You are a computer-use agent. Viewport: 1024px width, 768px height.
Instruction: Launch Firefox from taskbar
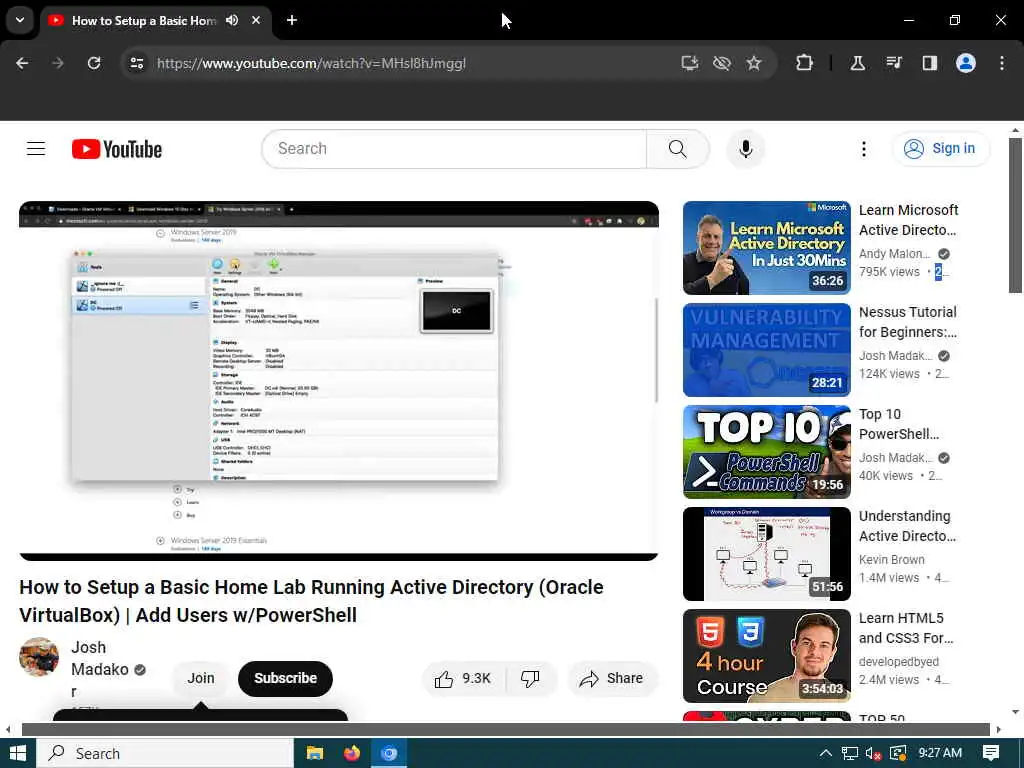tap(352, 753)
